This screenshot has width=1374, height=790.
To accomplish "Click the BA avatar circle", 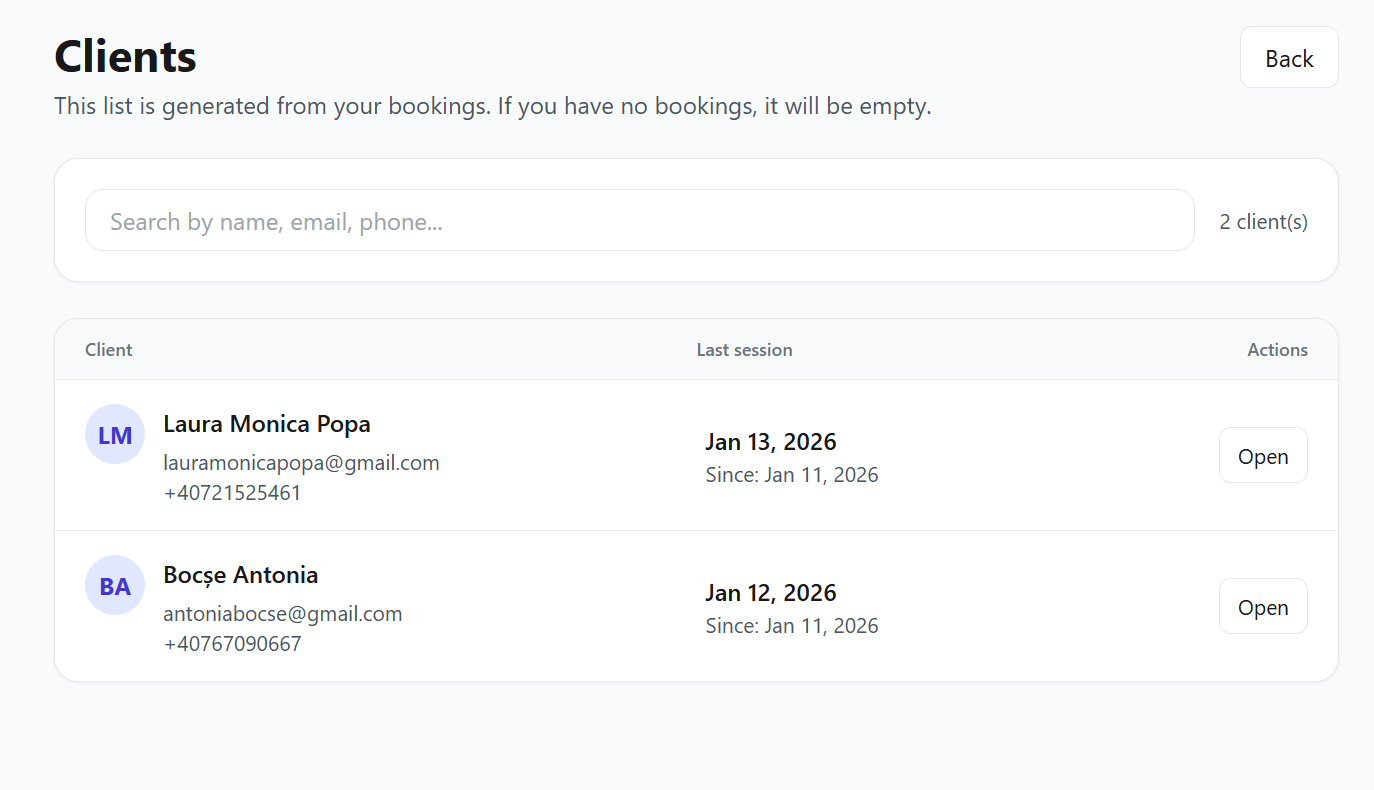I will pyautogui.click(x=115, y=586).
